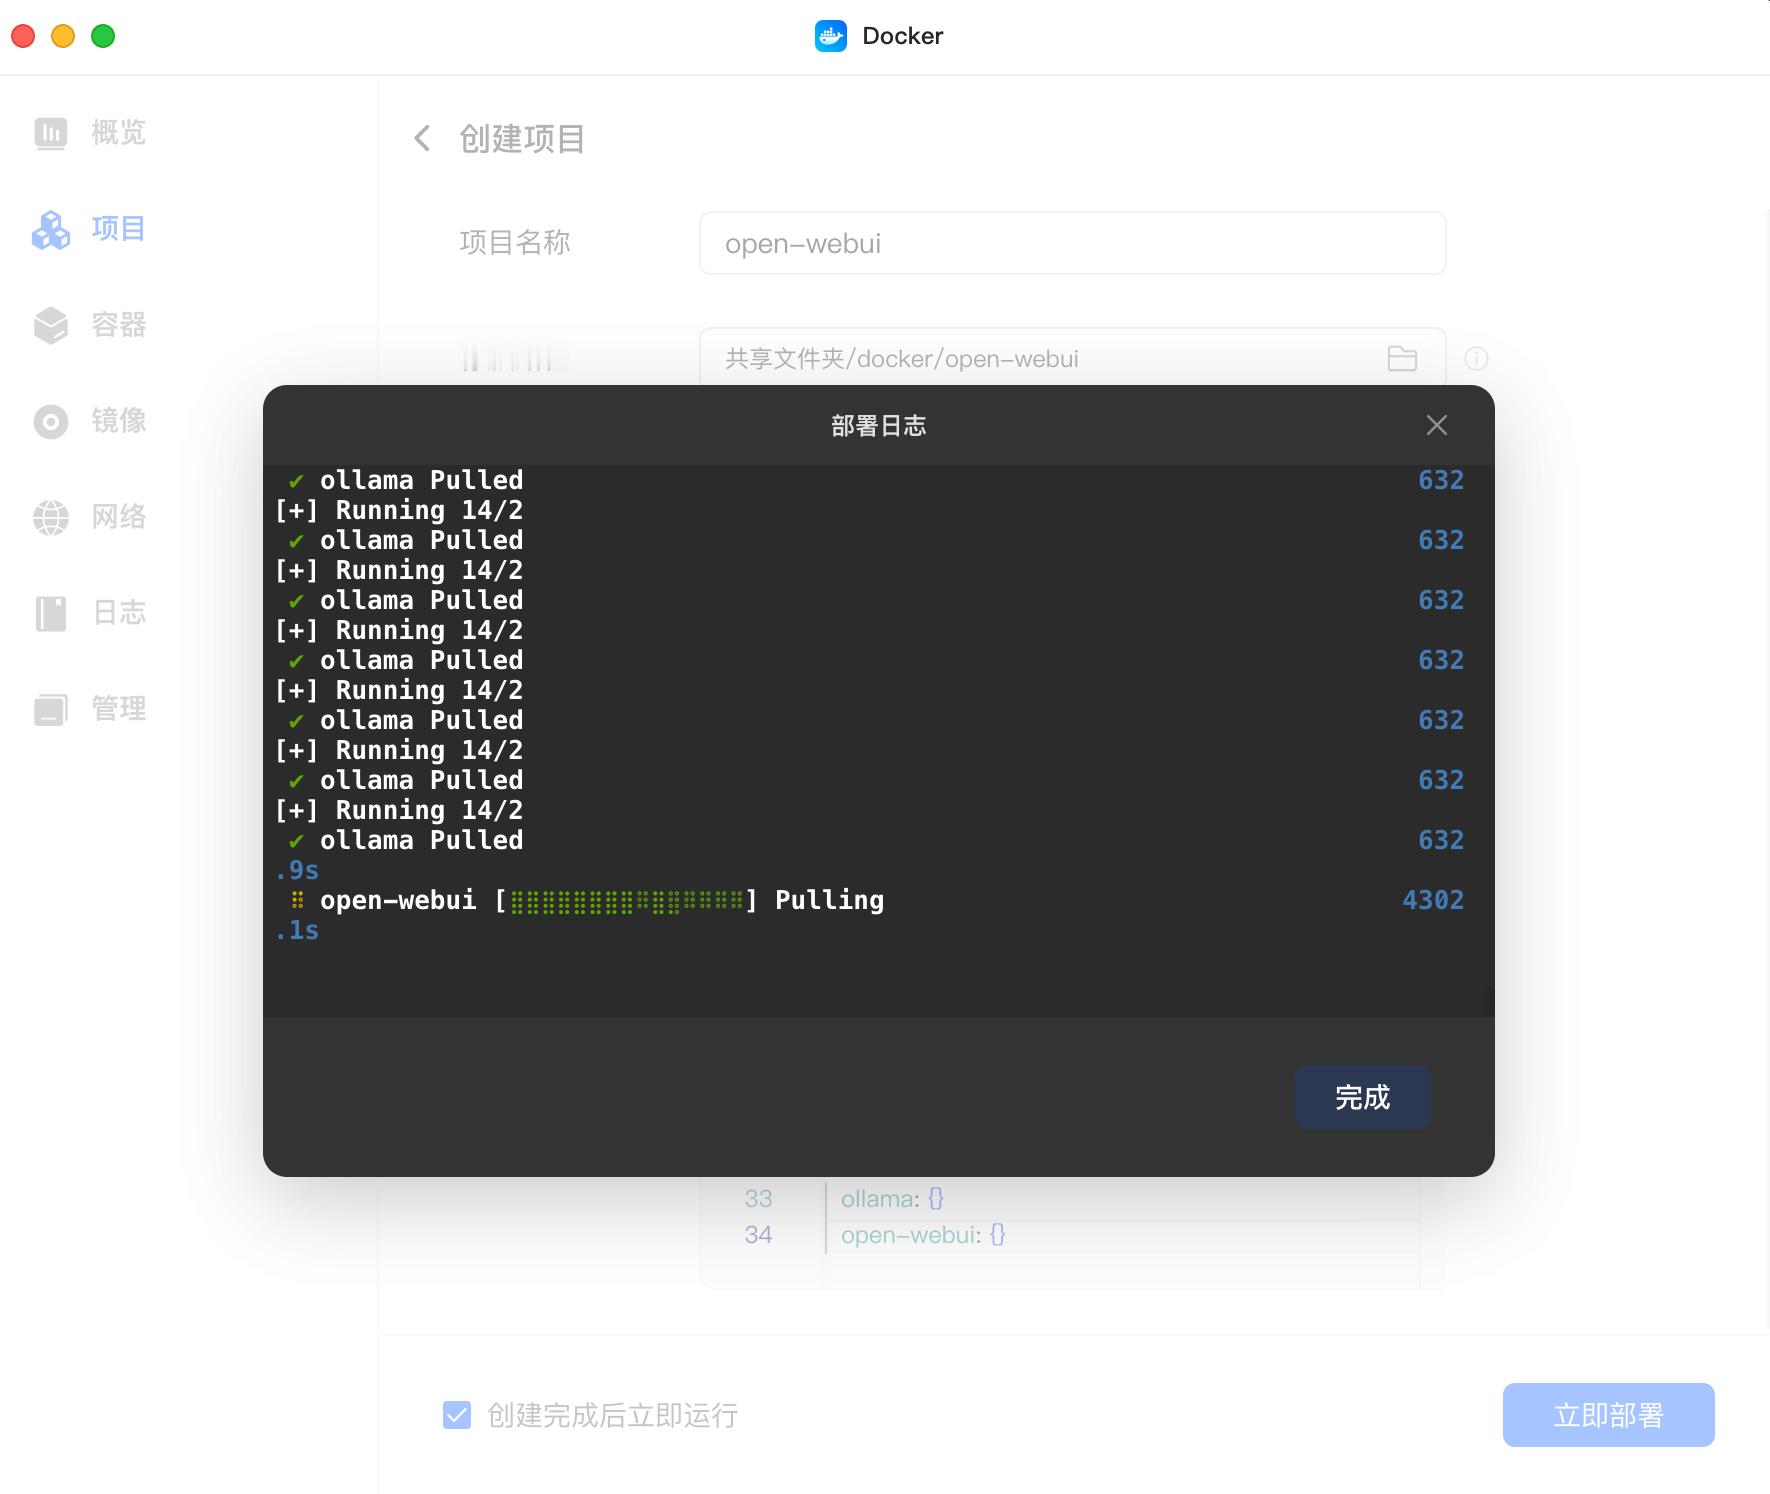Click the '.9s' text in the log

pyautogui.click(x=297, y=870)
